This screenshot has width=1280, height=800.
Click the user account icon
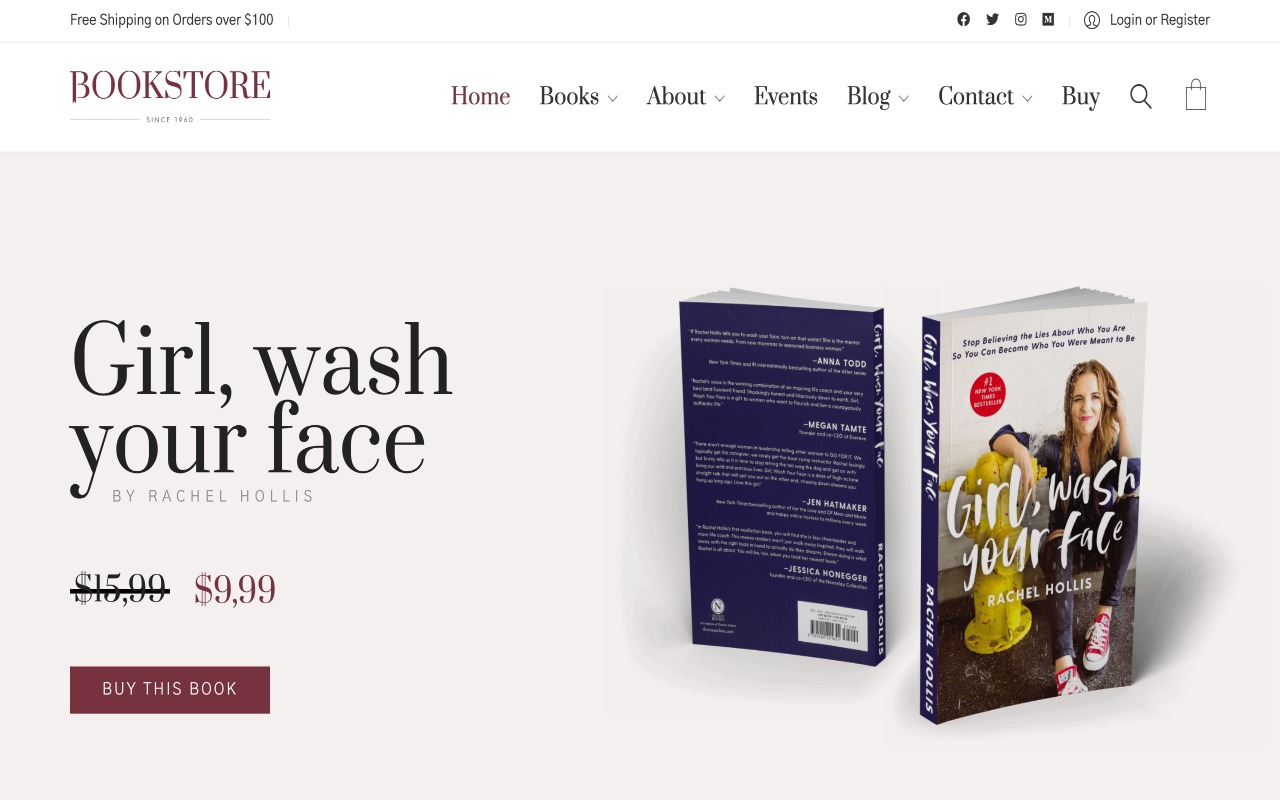point(1092,20)
